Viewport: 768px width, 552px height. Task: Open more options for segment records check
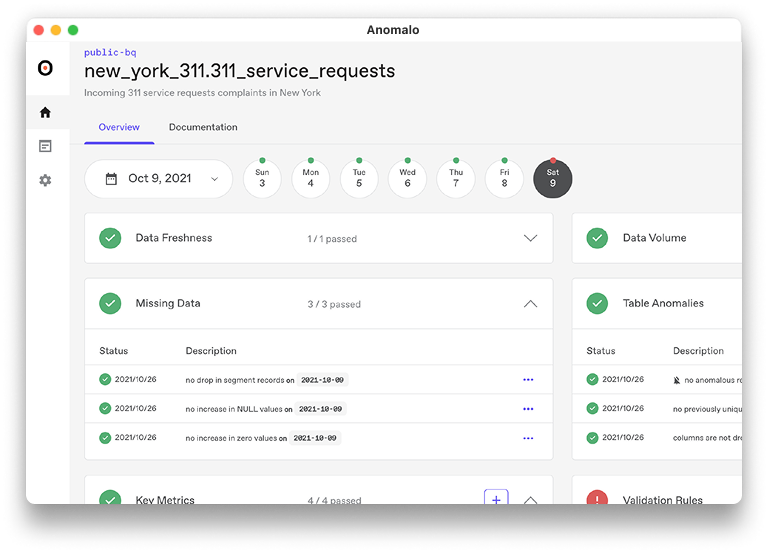click(528, 380)
